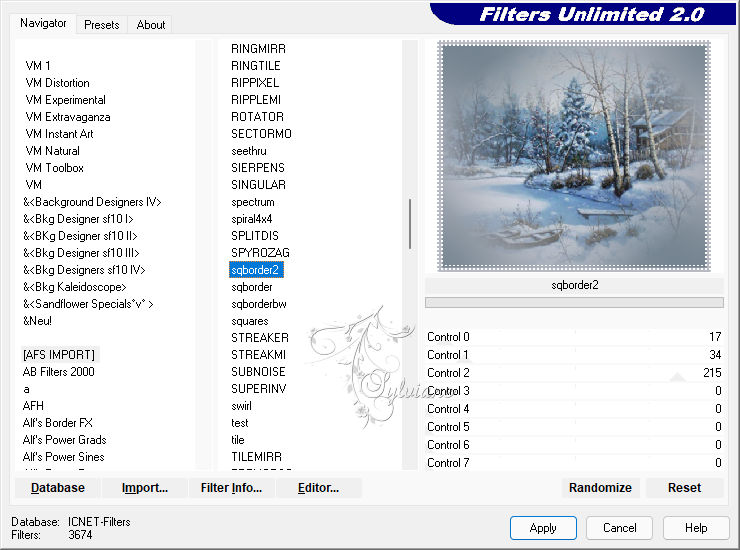Open the About tab
Viewport: 740px width, 550px height.
pyautogui.click(x=151, y=25)
